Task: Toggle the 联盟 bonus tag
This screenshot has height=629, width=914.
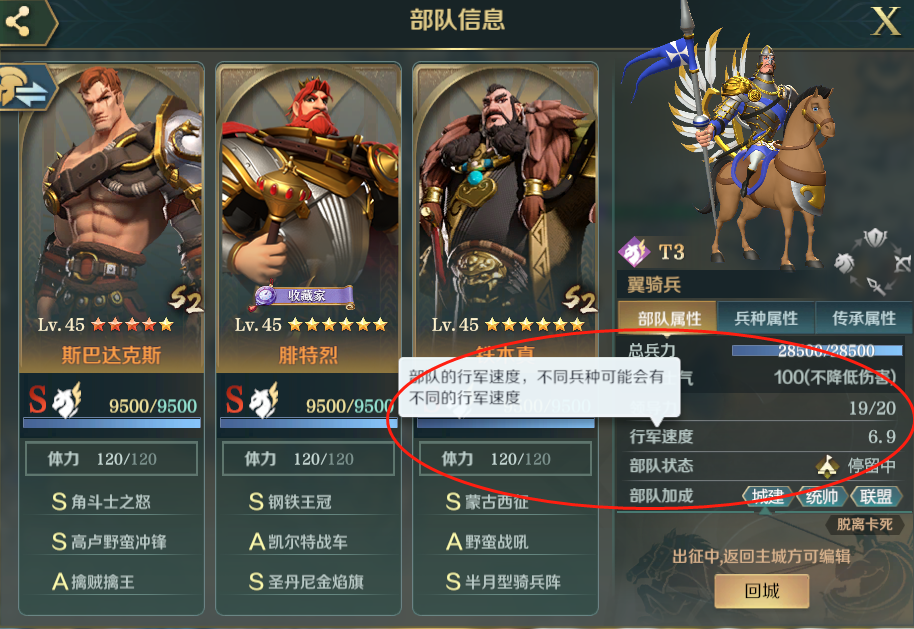Action: [x=876, y=496]
